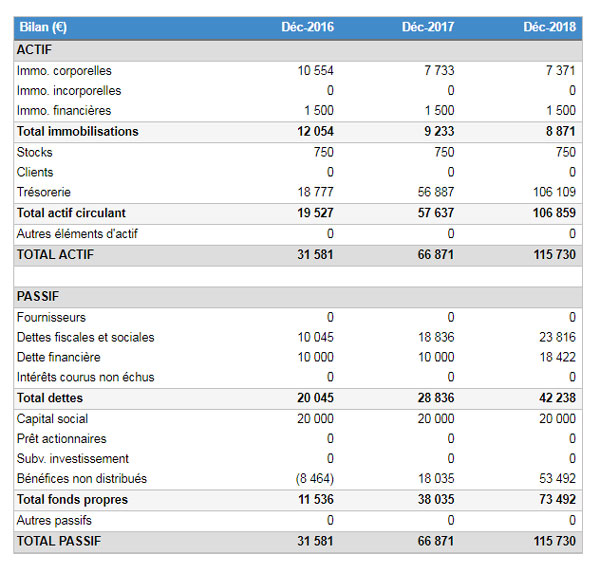Select the total '8 871'
This screenshot has height=573, width=600.
point(561,131)
